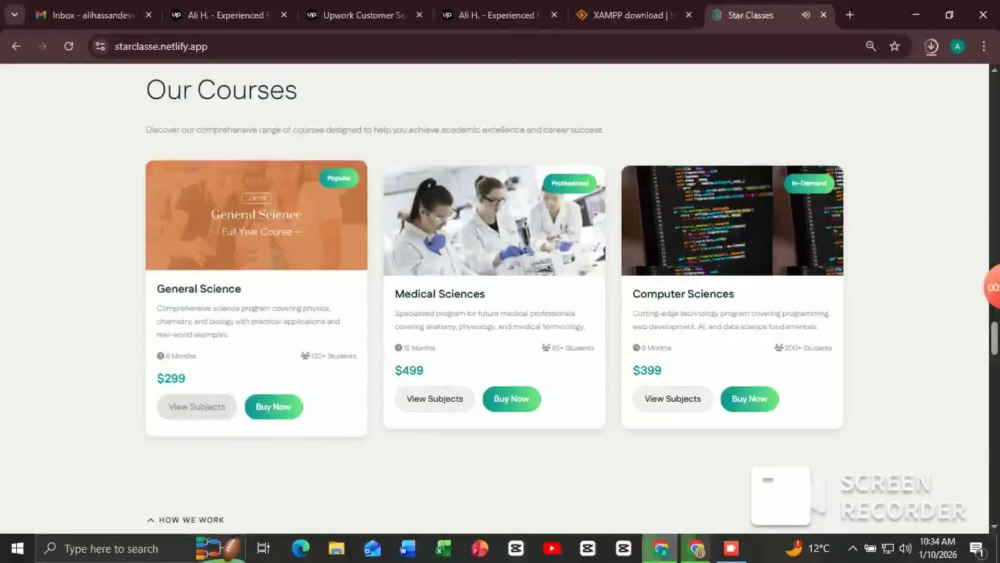The width and height of the screenshot is (1000, 563).
Task: Buy the Computer Sciences course
Action: coord(749,398)
